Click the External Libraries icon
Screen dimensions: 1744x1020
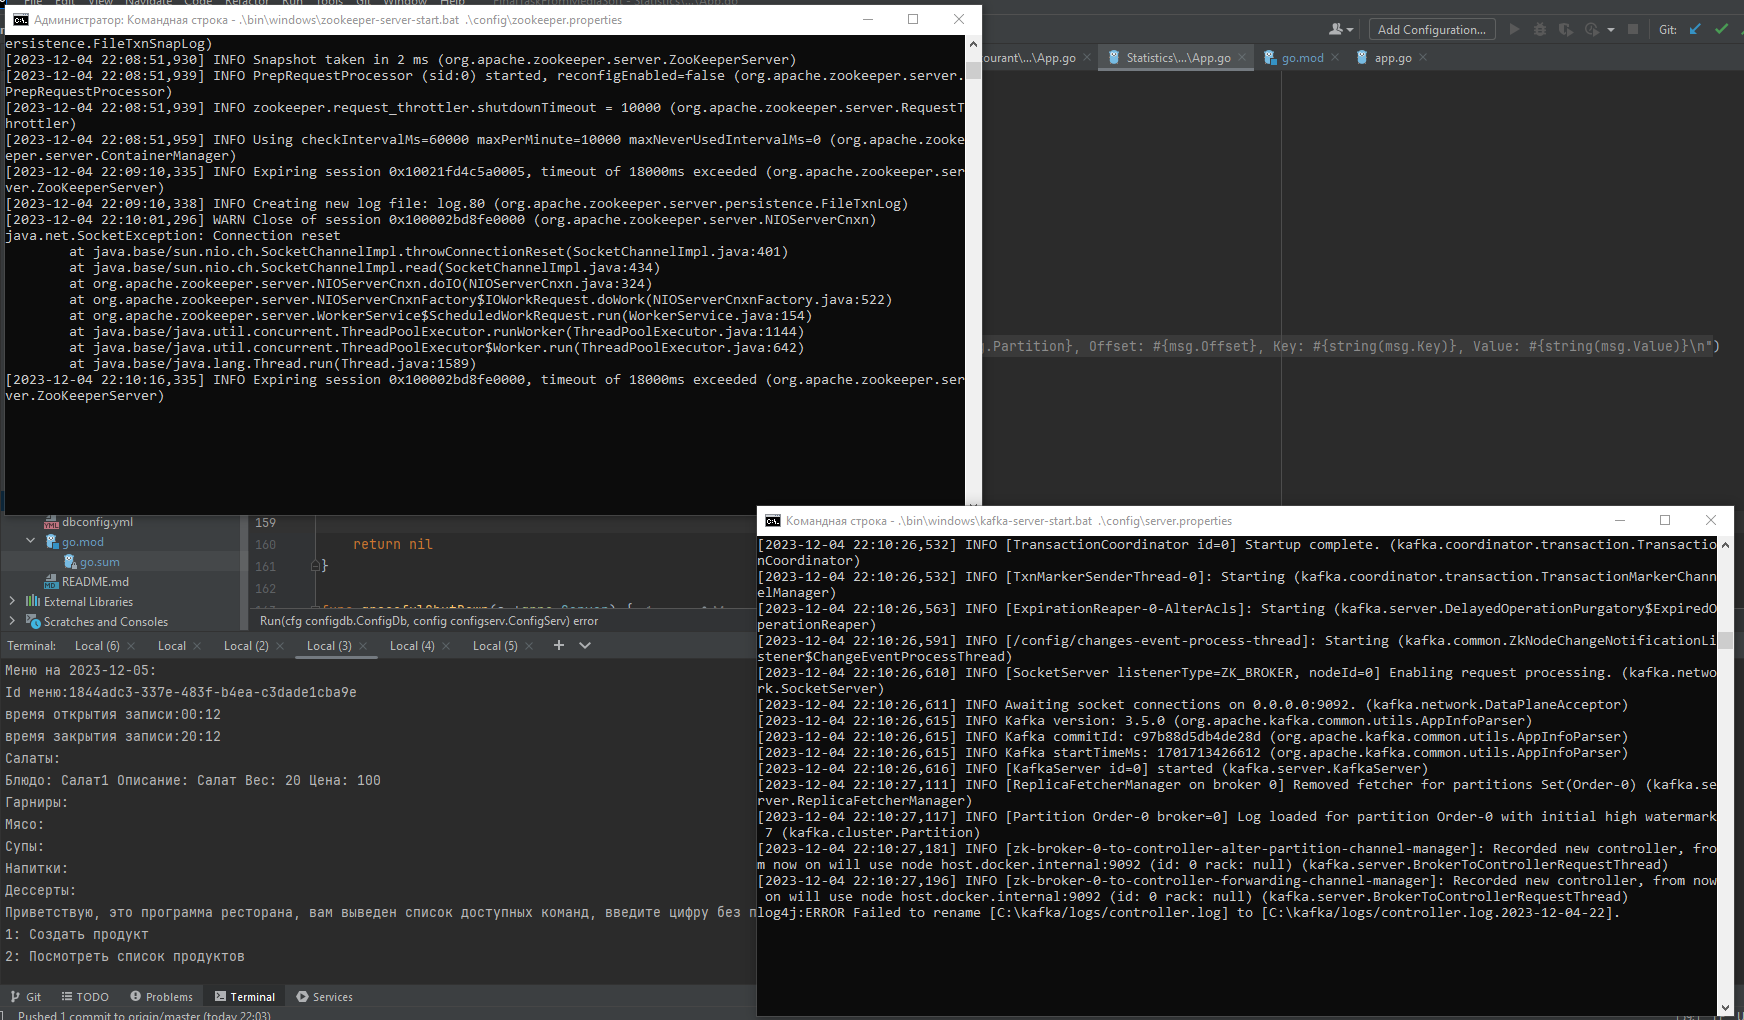tap(33, 601)
